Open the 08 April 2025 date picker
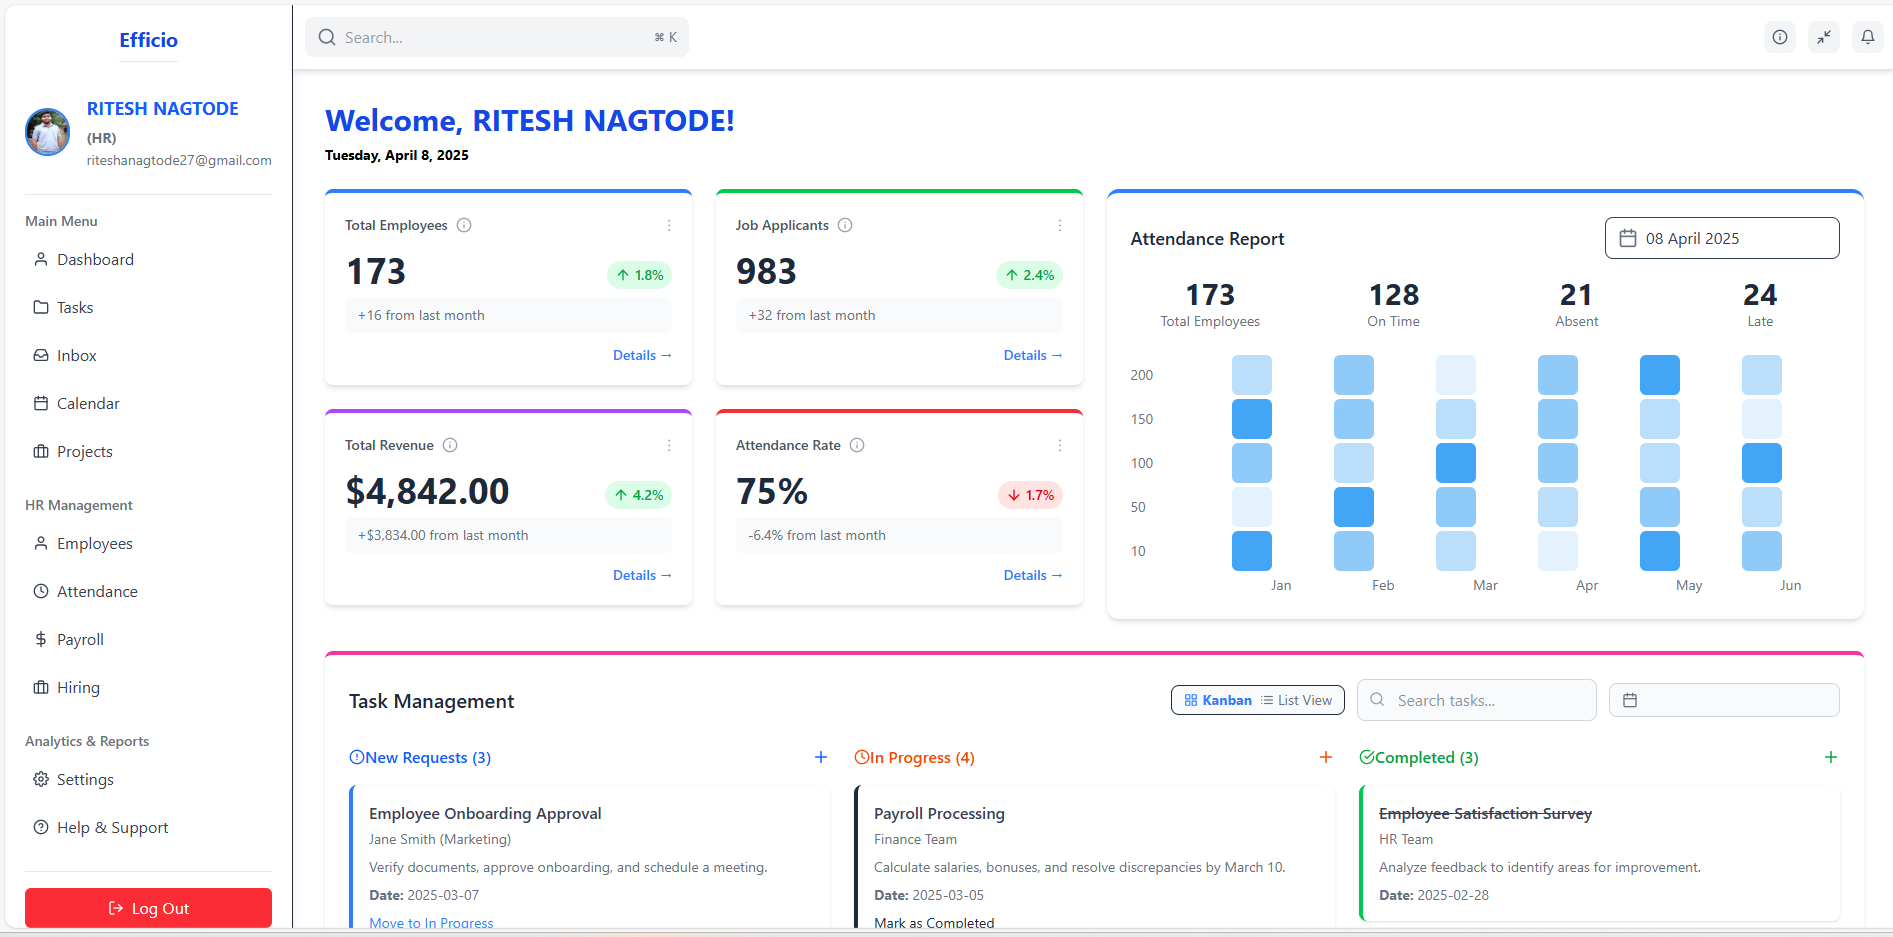 click(1721, 238)
